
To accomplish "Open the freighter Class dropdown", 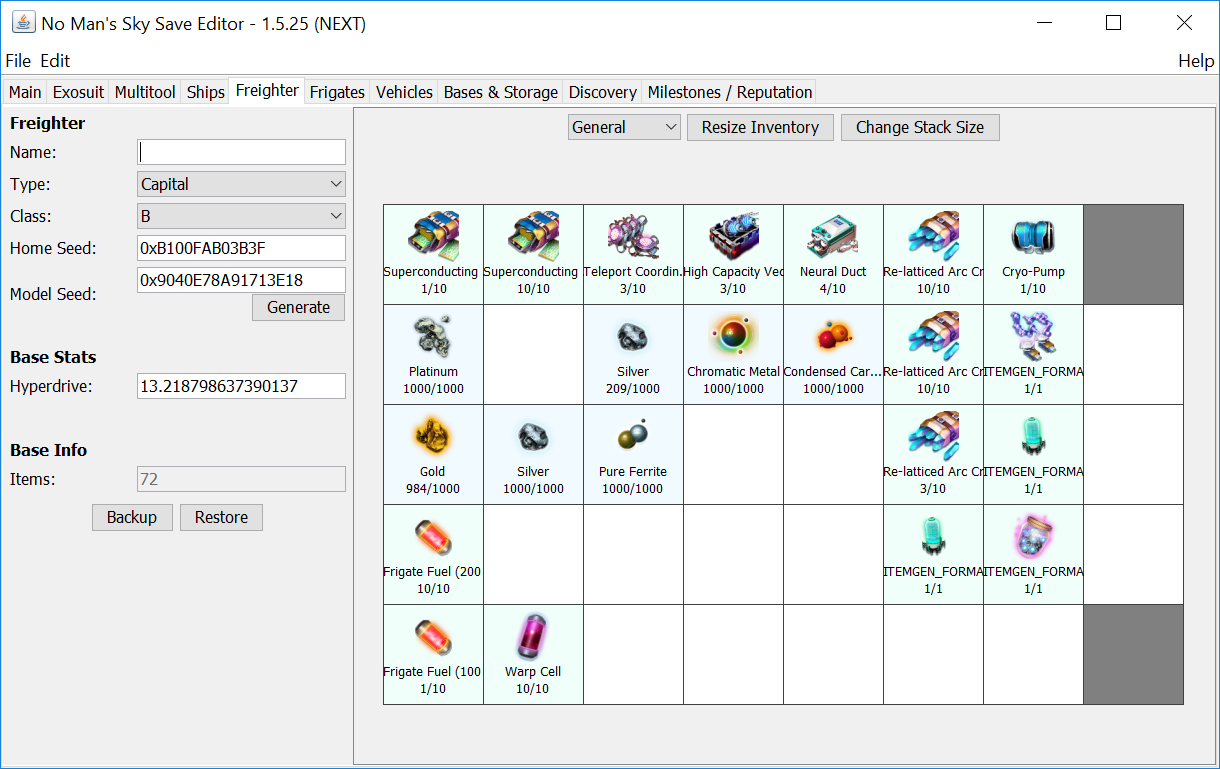I will 241,216.
